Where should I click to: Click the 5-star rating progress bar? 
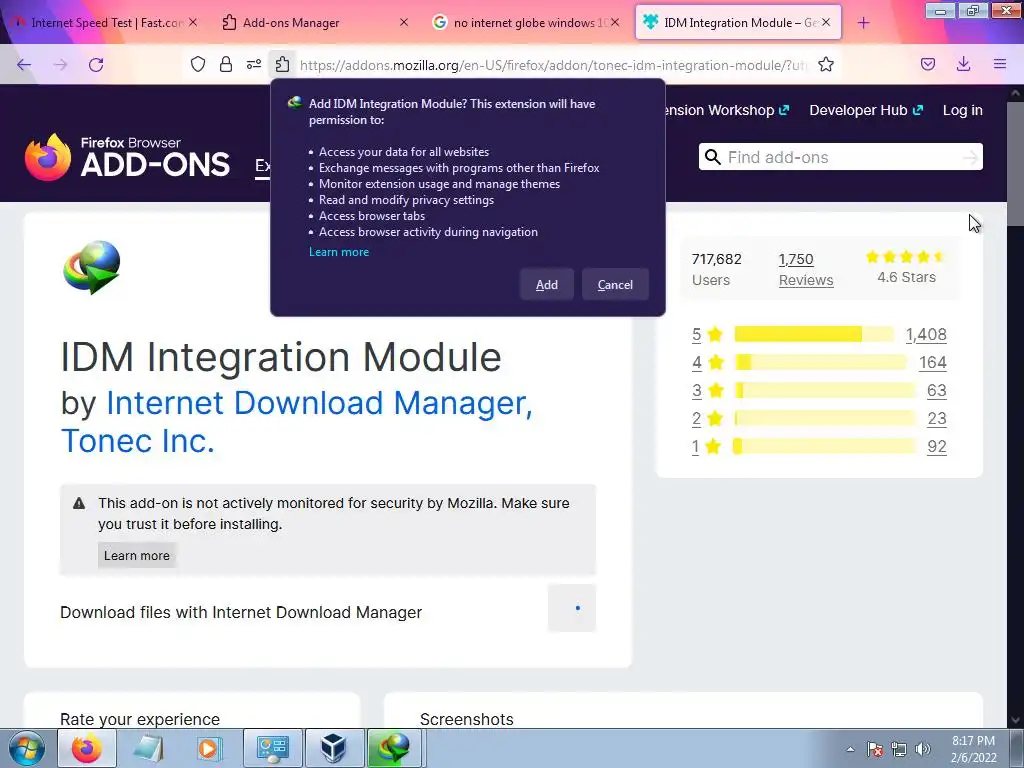point(814,334)
